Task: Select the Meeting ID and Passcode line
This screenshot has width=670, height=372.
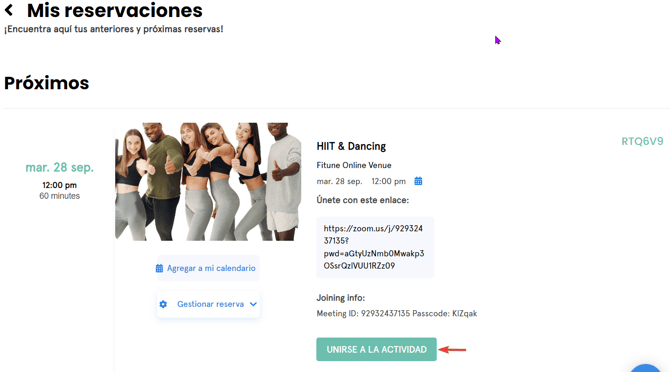Action: coord(397,313)
